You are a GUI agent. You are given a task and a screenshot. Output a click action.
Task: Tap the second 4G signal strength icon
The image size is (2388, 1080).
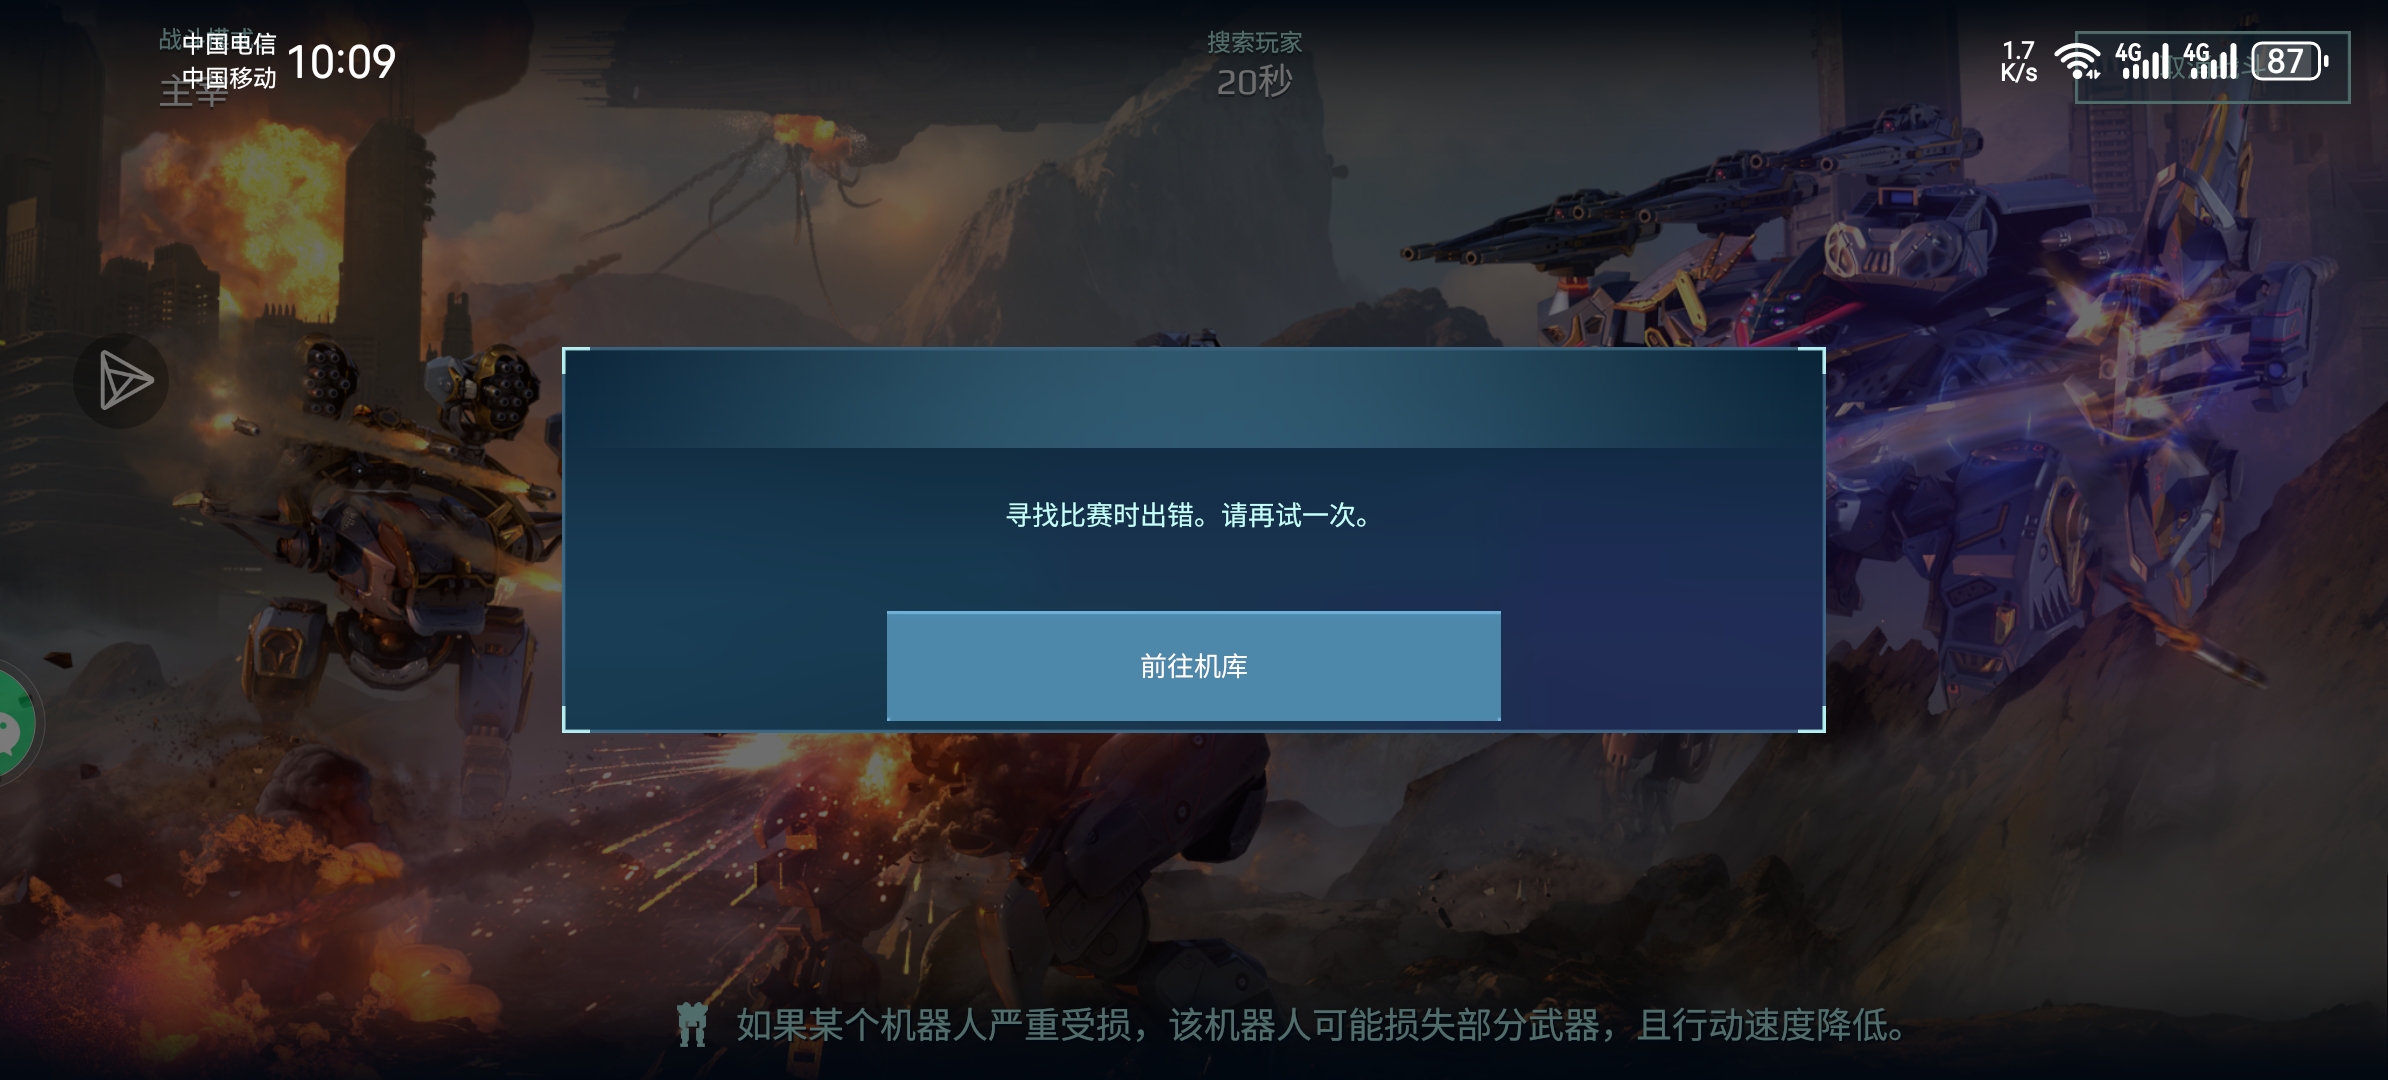click(x=2210, y=61)
